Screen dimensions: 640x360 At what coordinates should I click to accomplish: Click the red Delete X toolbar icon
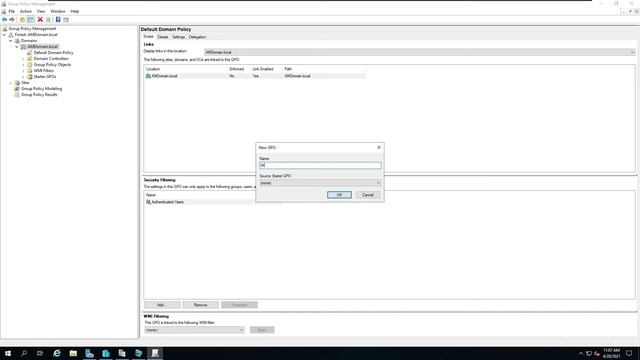[x=40, y=20]
